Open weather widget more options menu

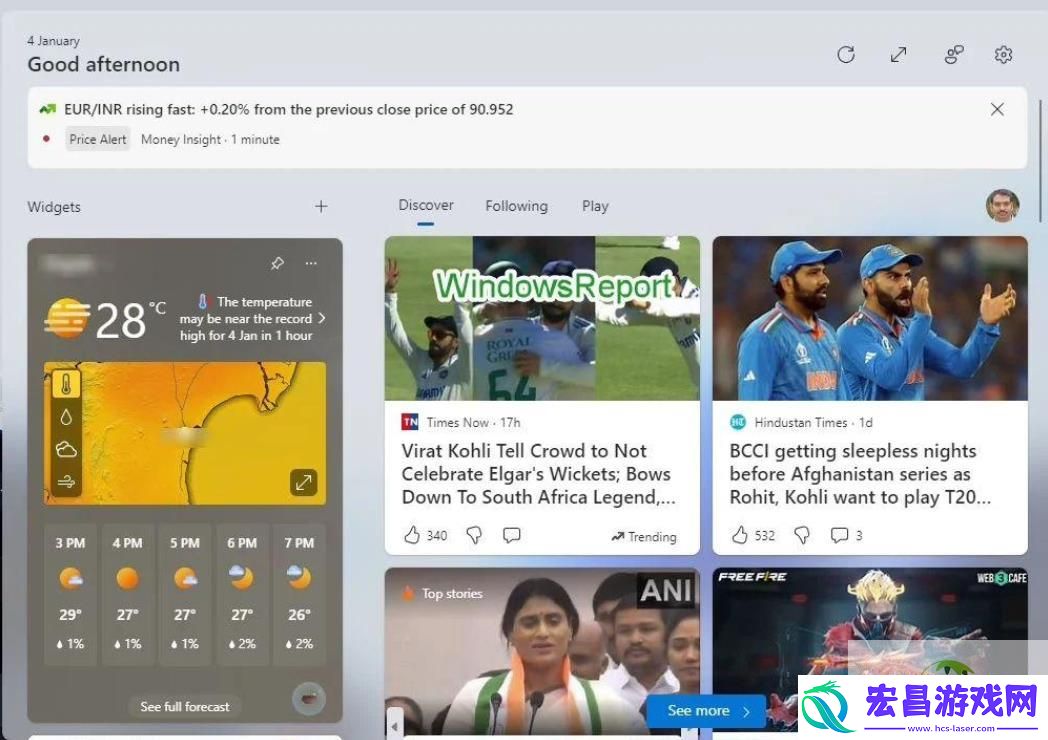[311, 263]
